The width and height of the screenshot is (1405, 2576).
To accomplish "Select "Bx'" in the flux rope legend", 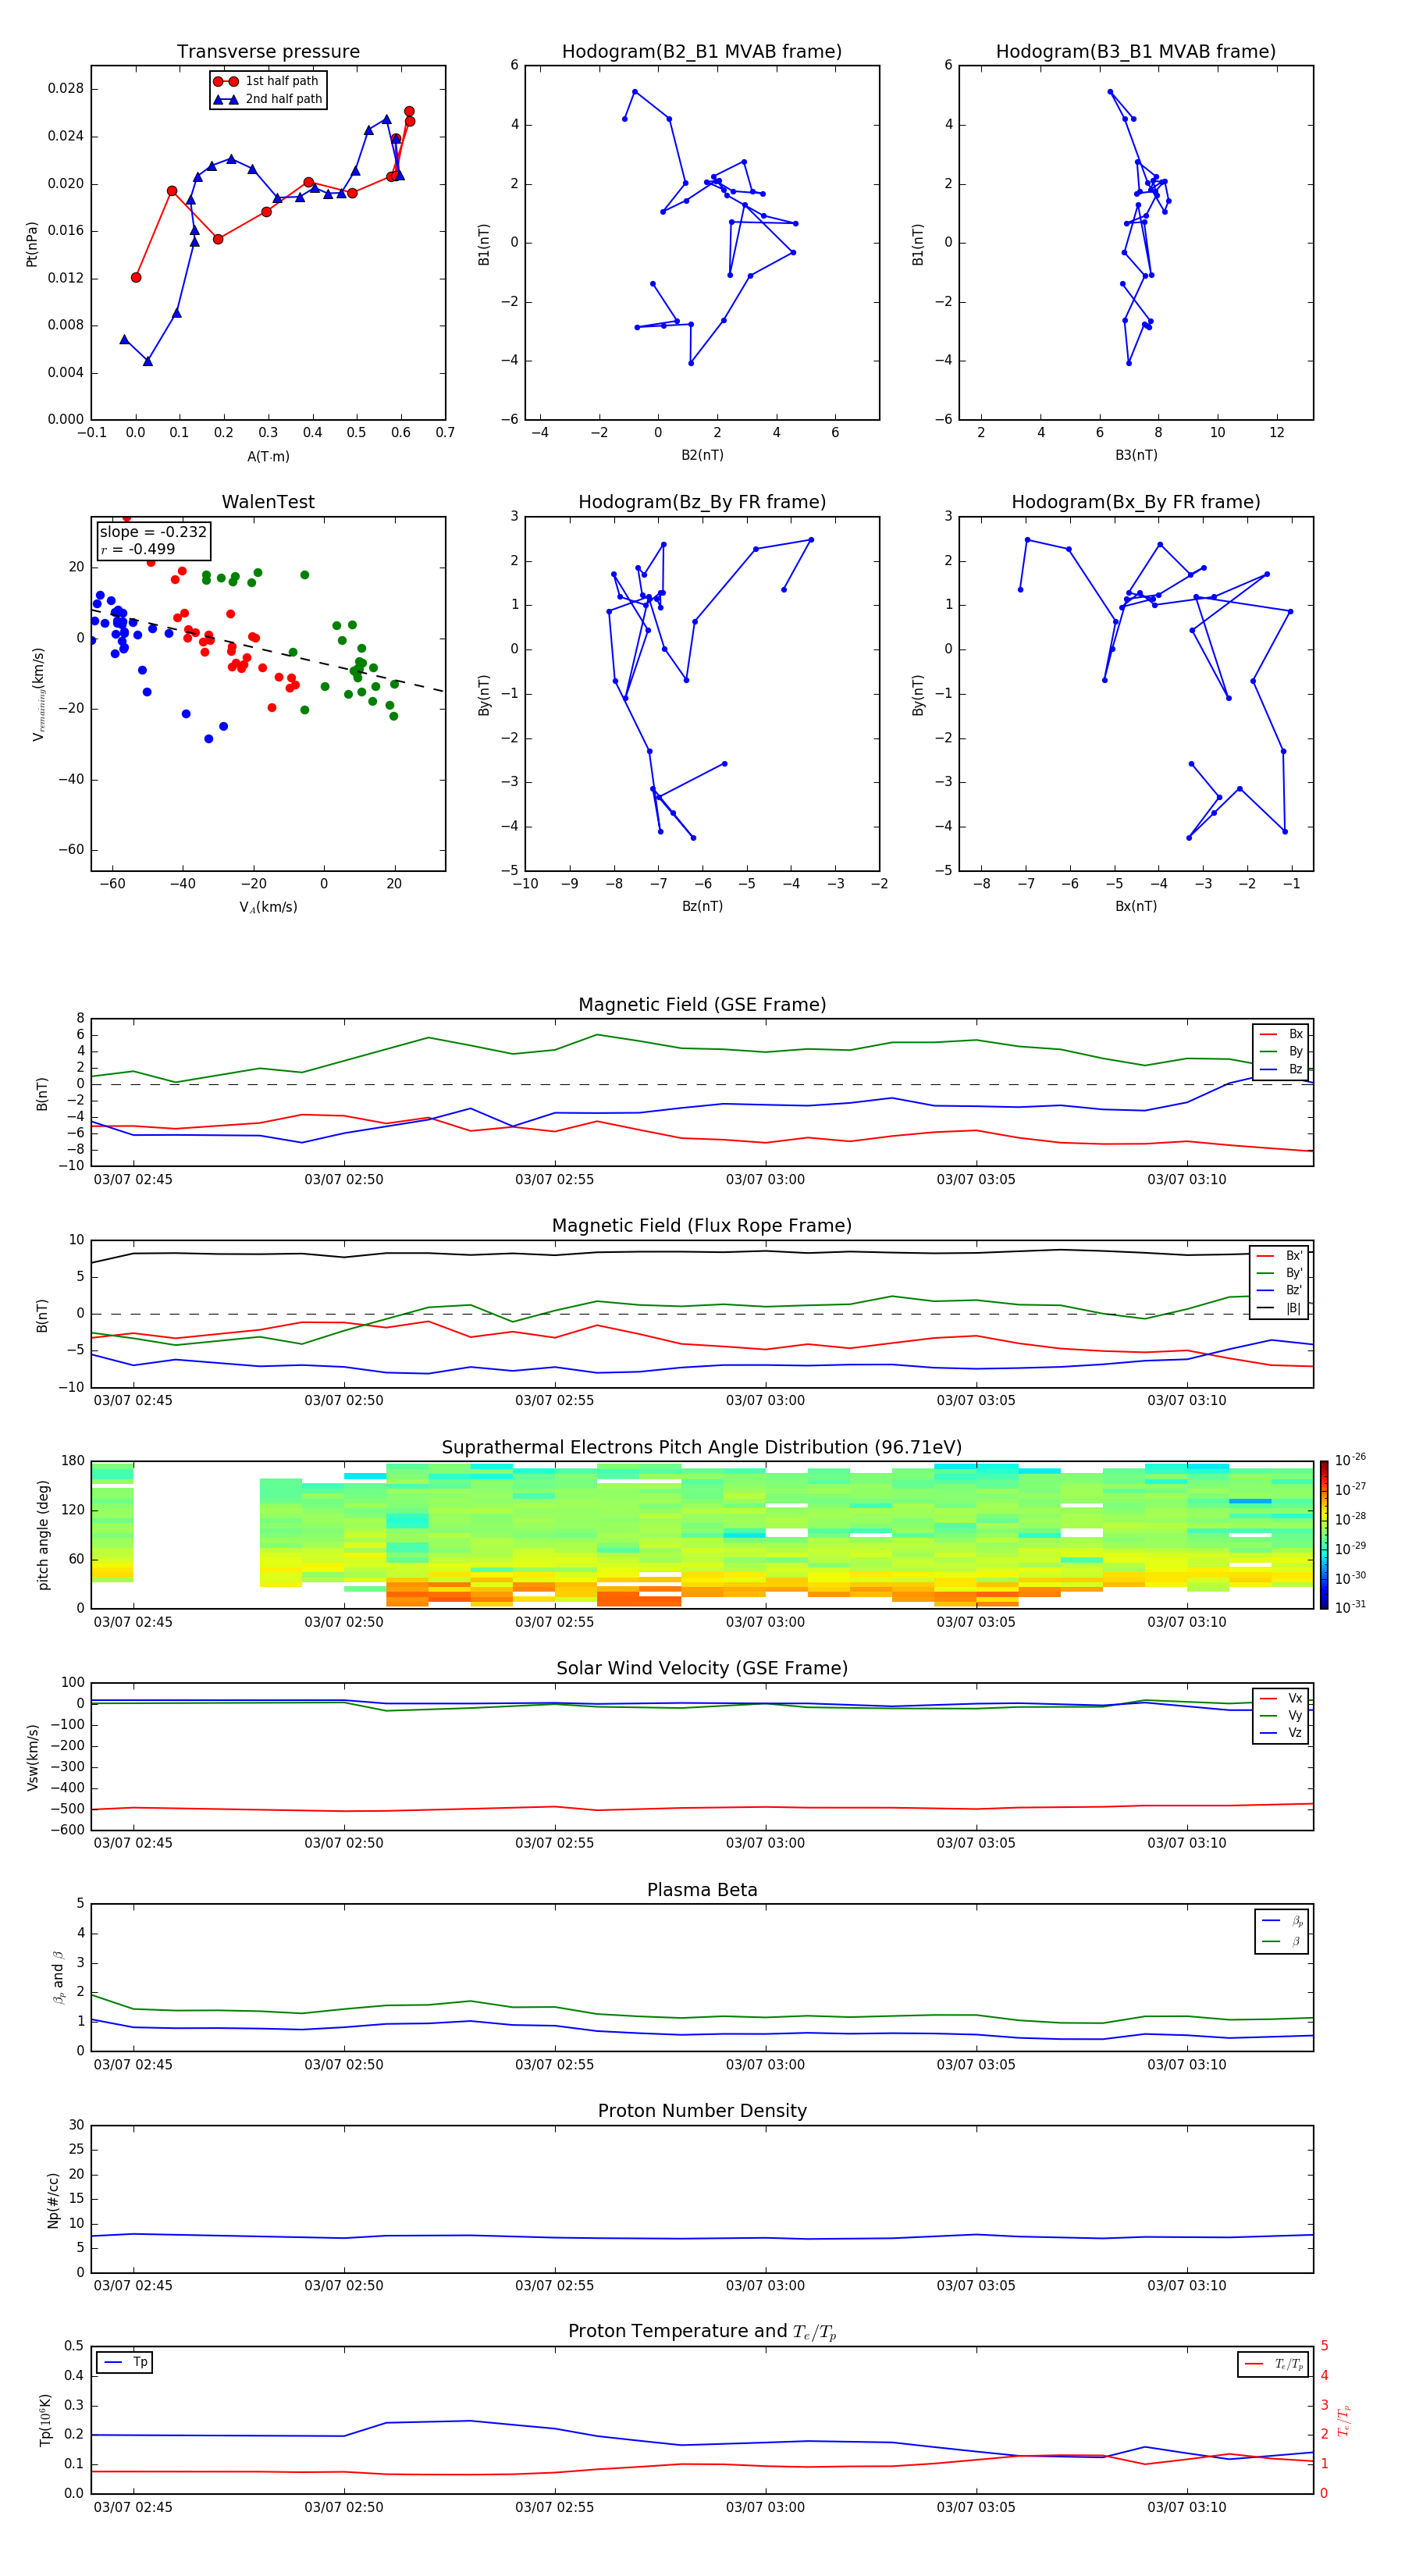I will click(1281, 1256).
